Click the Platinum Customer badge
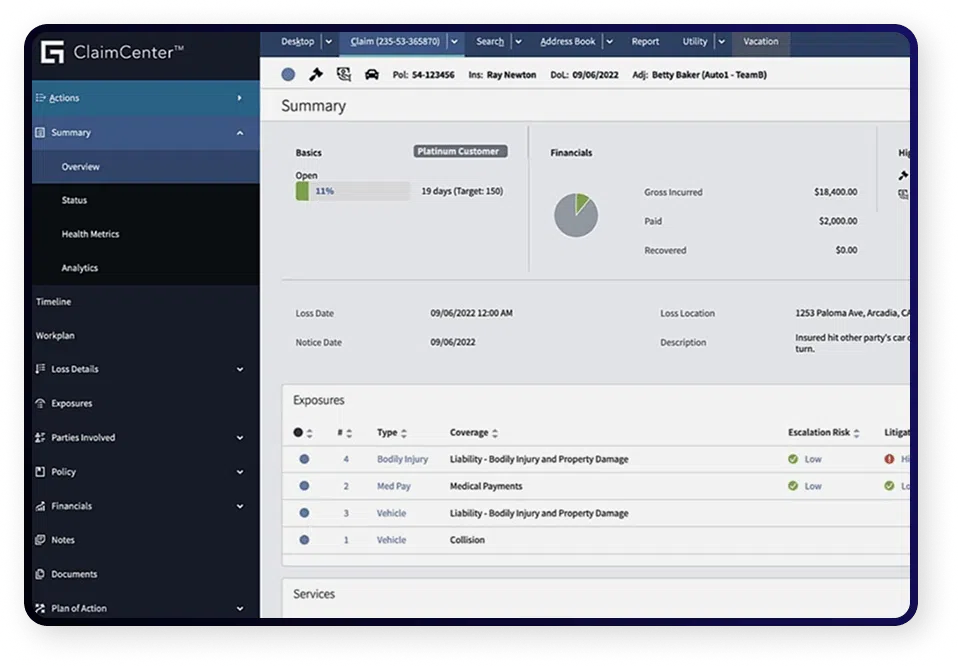The width and height of the screenshot is (958, 666). 460,151
